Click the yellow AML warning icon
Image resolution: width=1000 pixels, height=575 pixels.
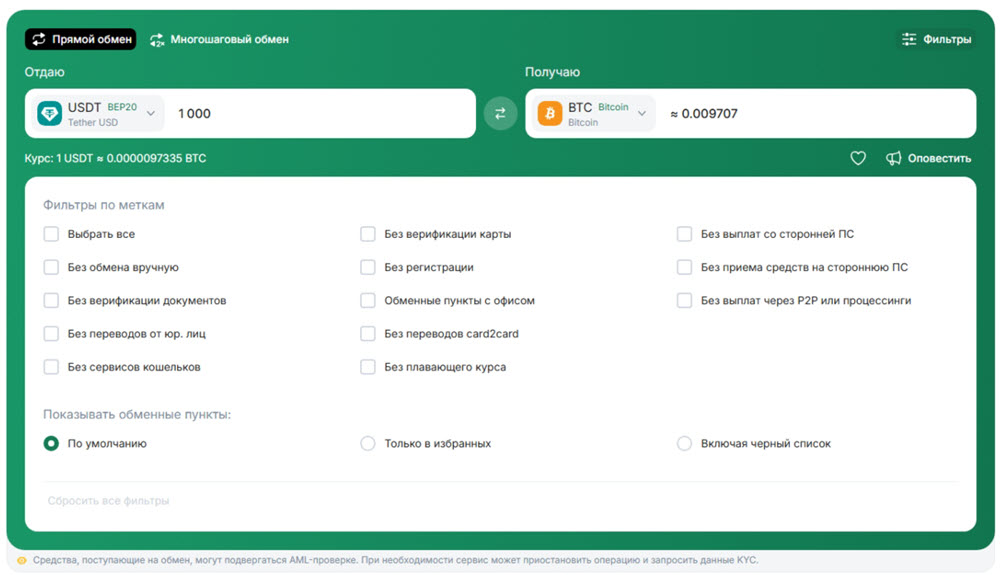point(22,560)
